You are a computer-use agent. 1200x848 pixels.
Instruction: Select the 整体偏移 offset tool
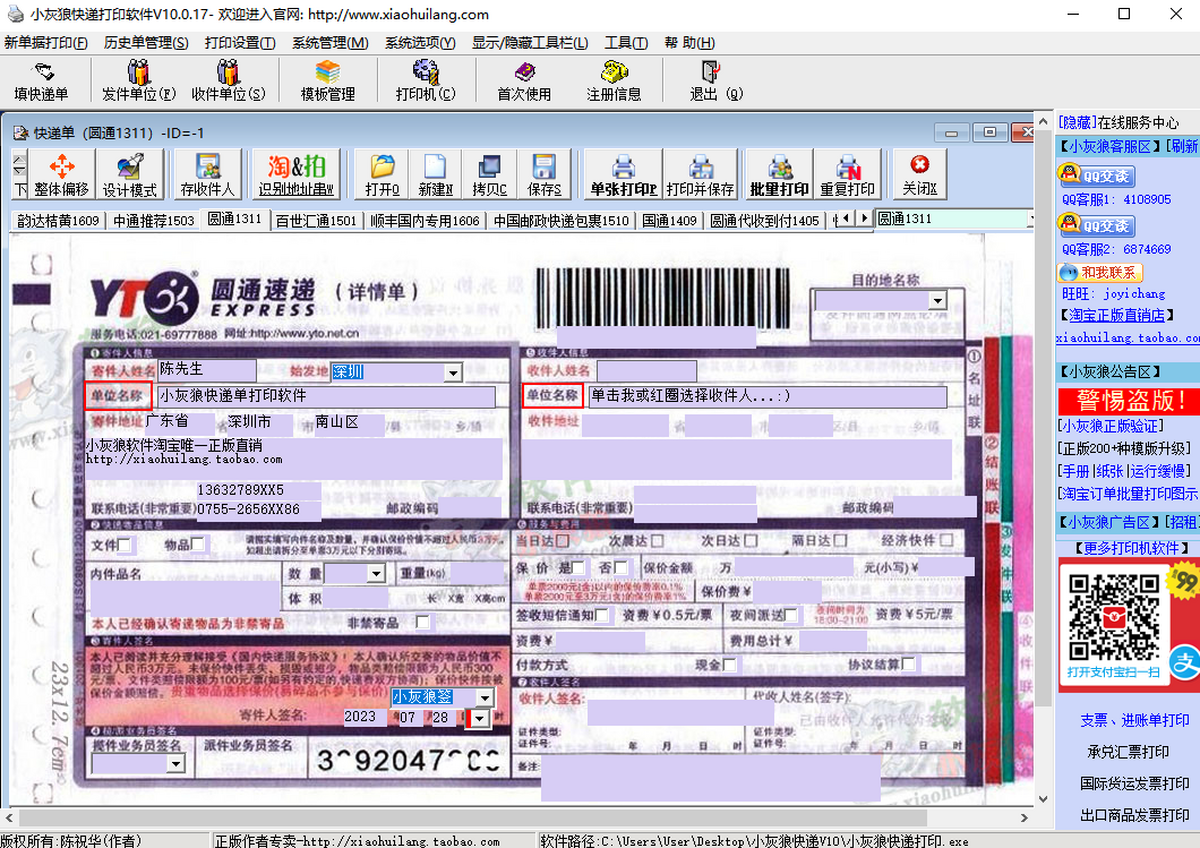click(62, 175)
